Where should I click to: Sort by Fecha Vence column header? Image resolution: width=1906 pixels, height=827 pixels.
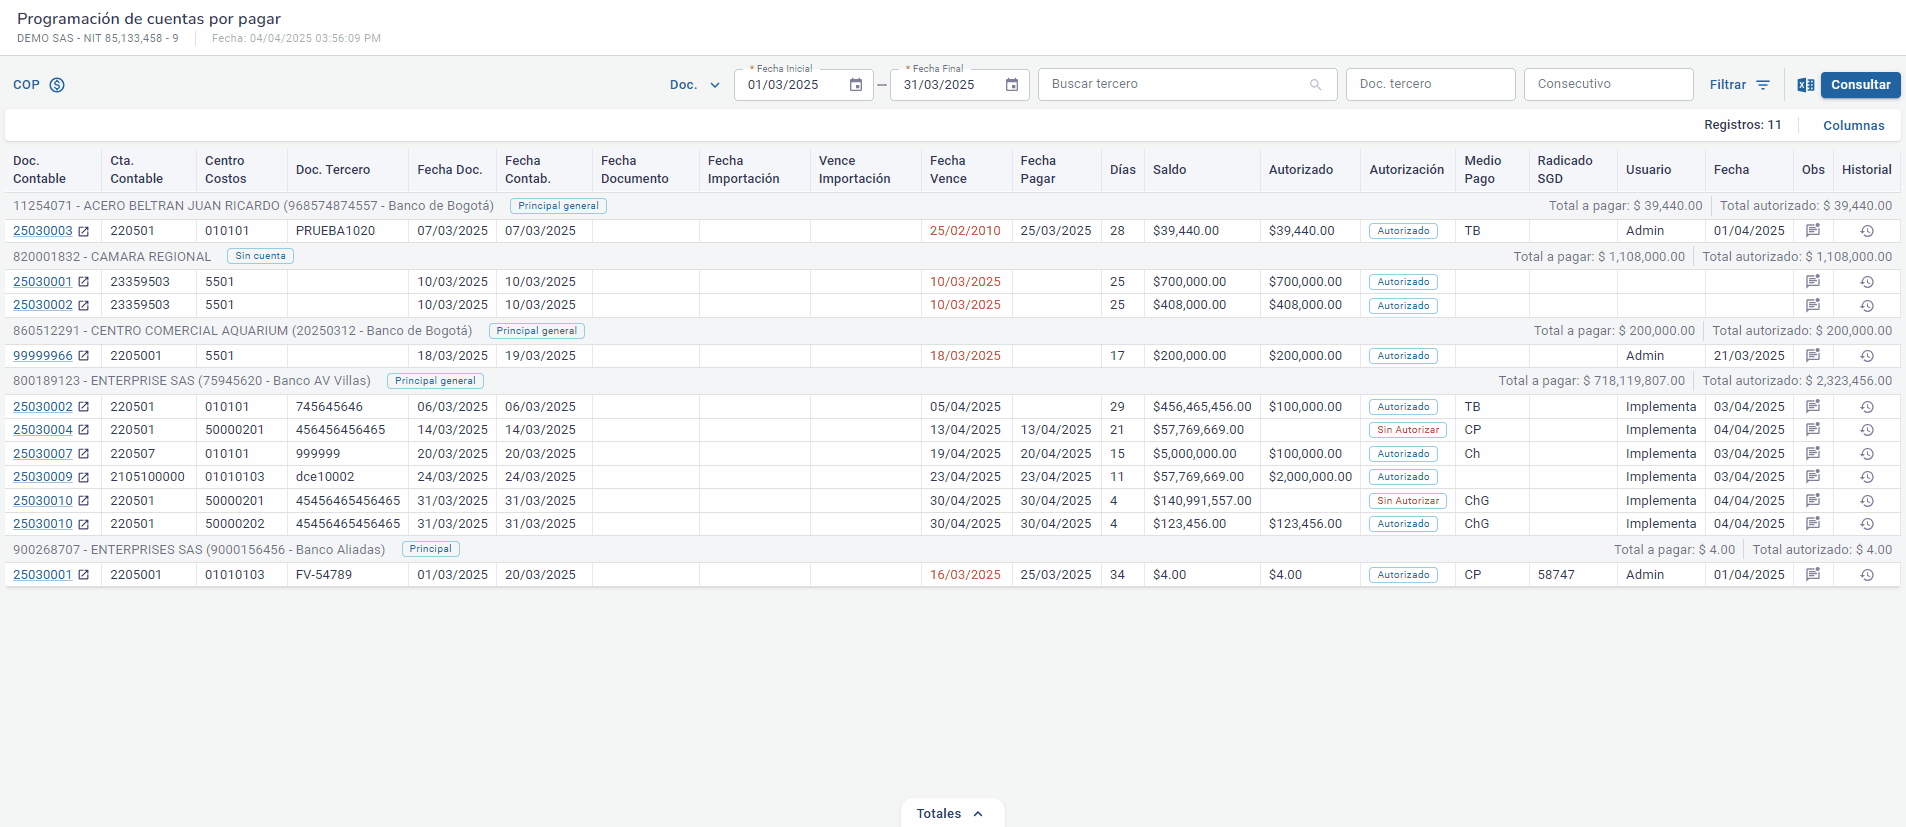(948, 170)
